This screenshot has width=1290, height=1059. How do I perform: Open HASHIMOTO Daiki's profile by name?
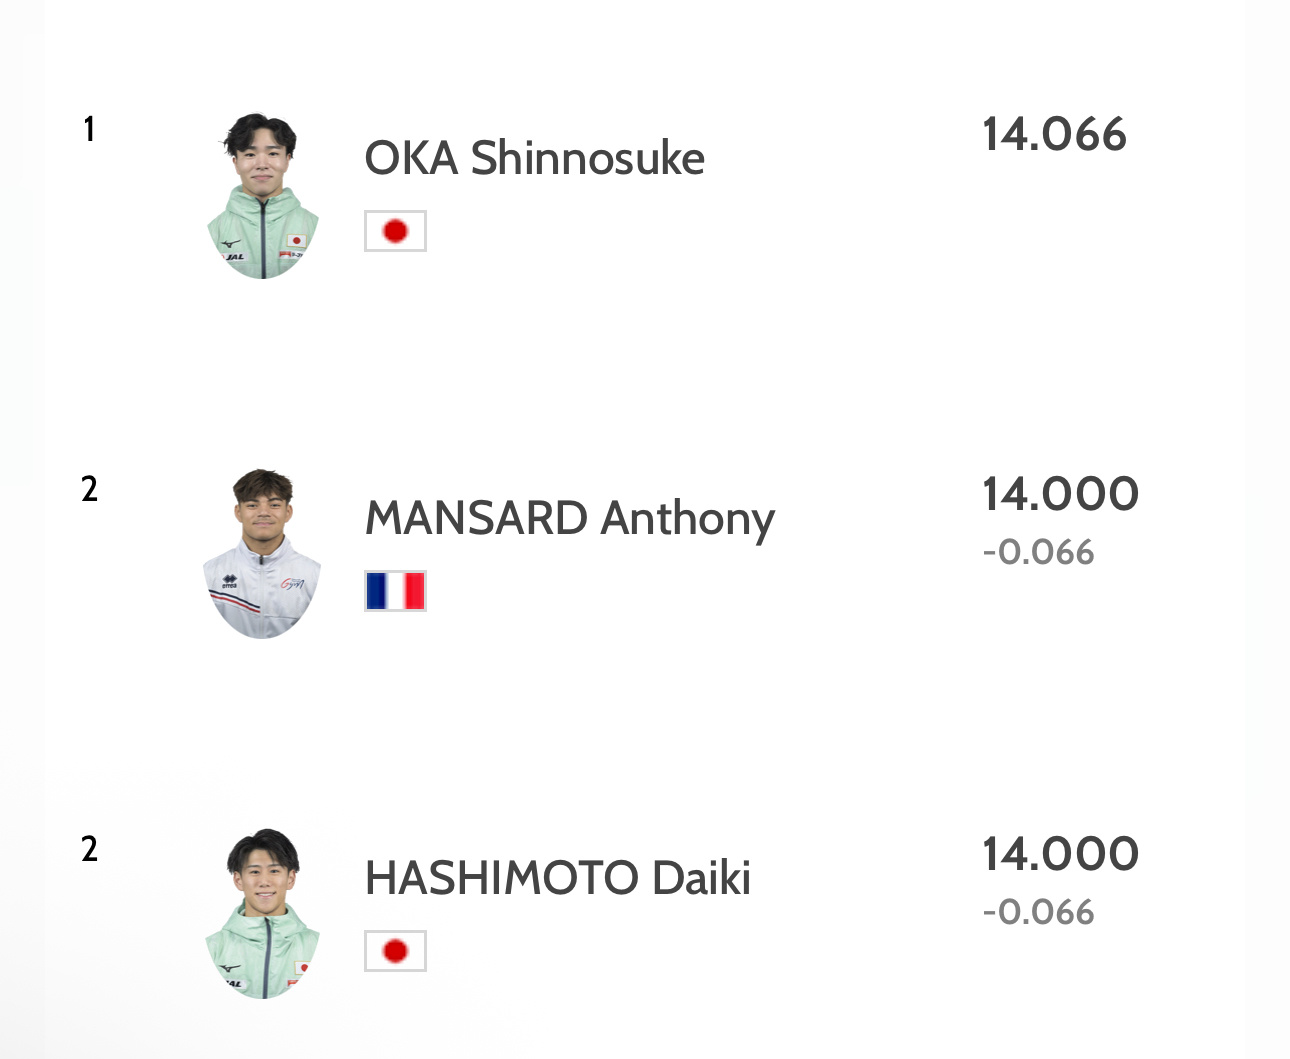(558, 878)
